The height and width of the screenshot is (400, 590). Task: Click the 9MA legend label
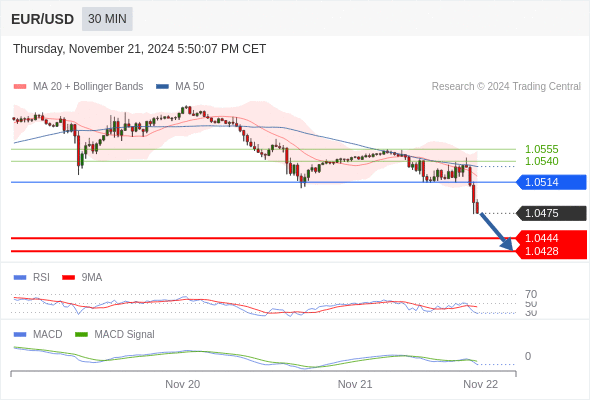click(92, 278)
